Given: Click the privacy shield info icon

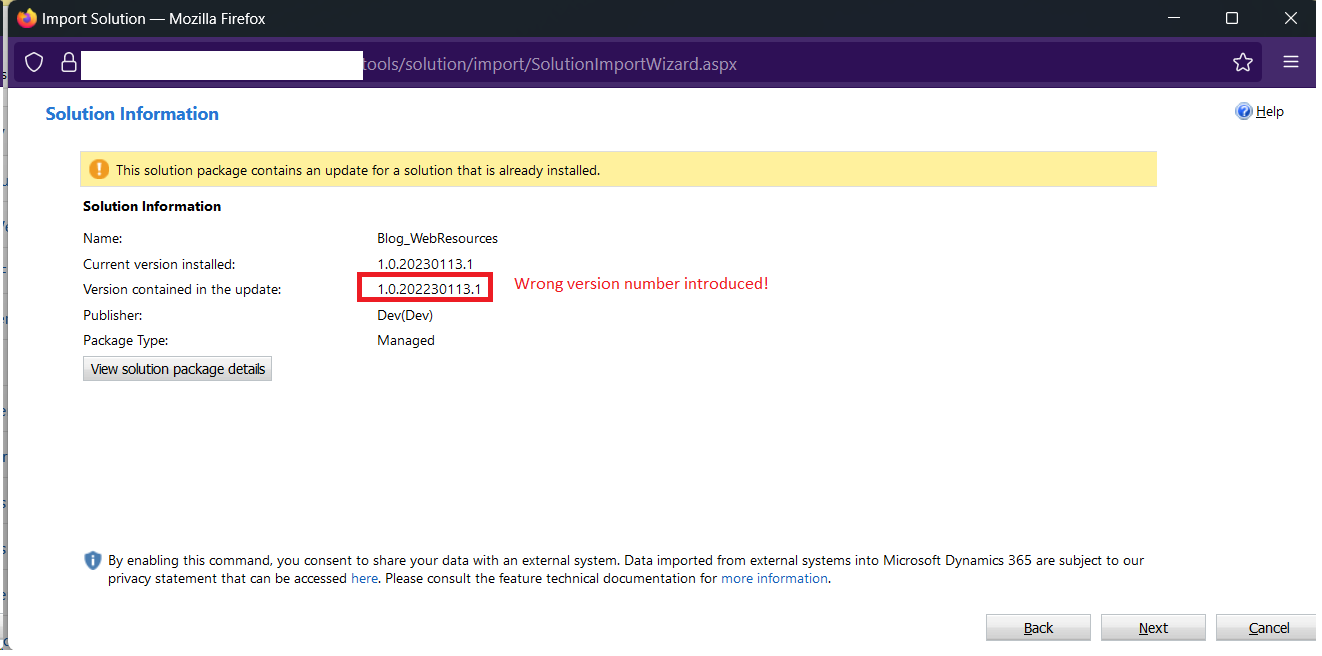Looking at the screenshot, I should coord(93,561).
